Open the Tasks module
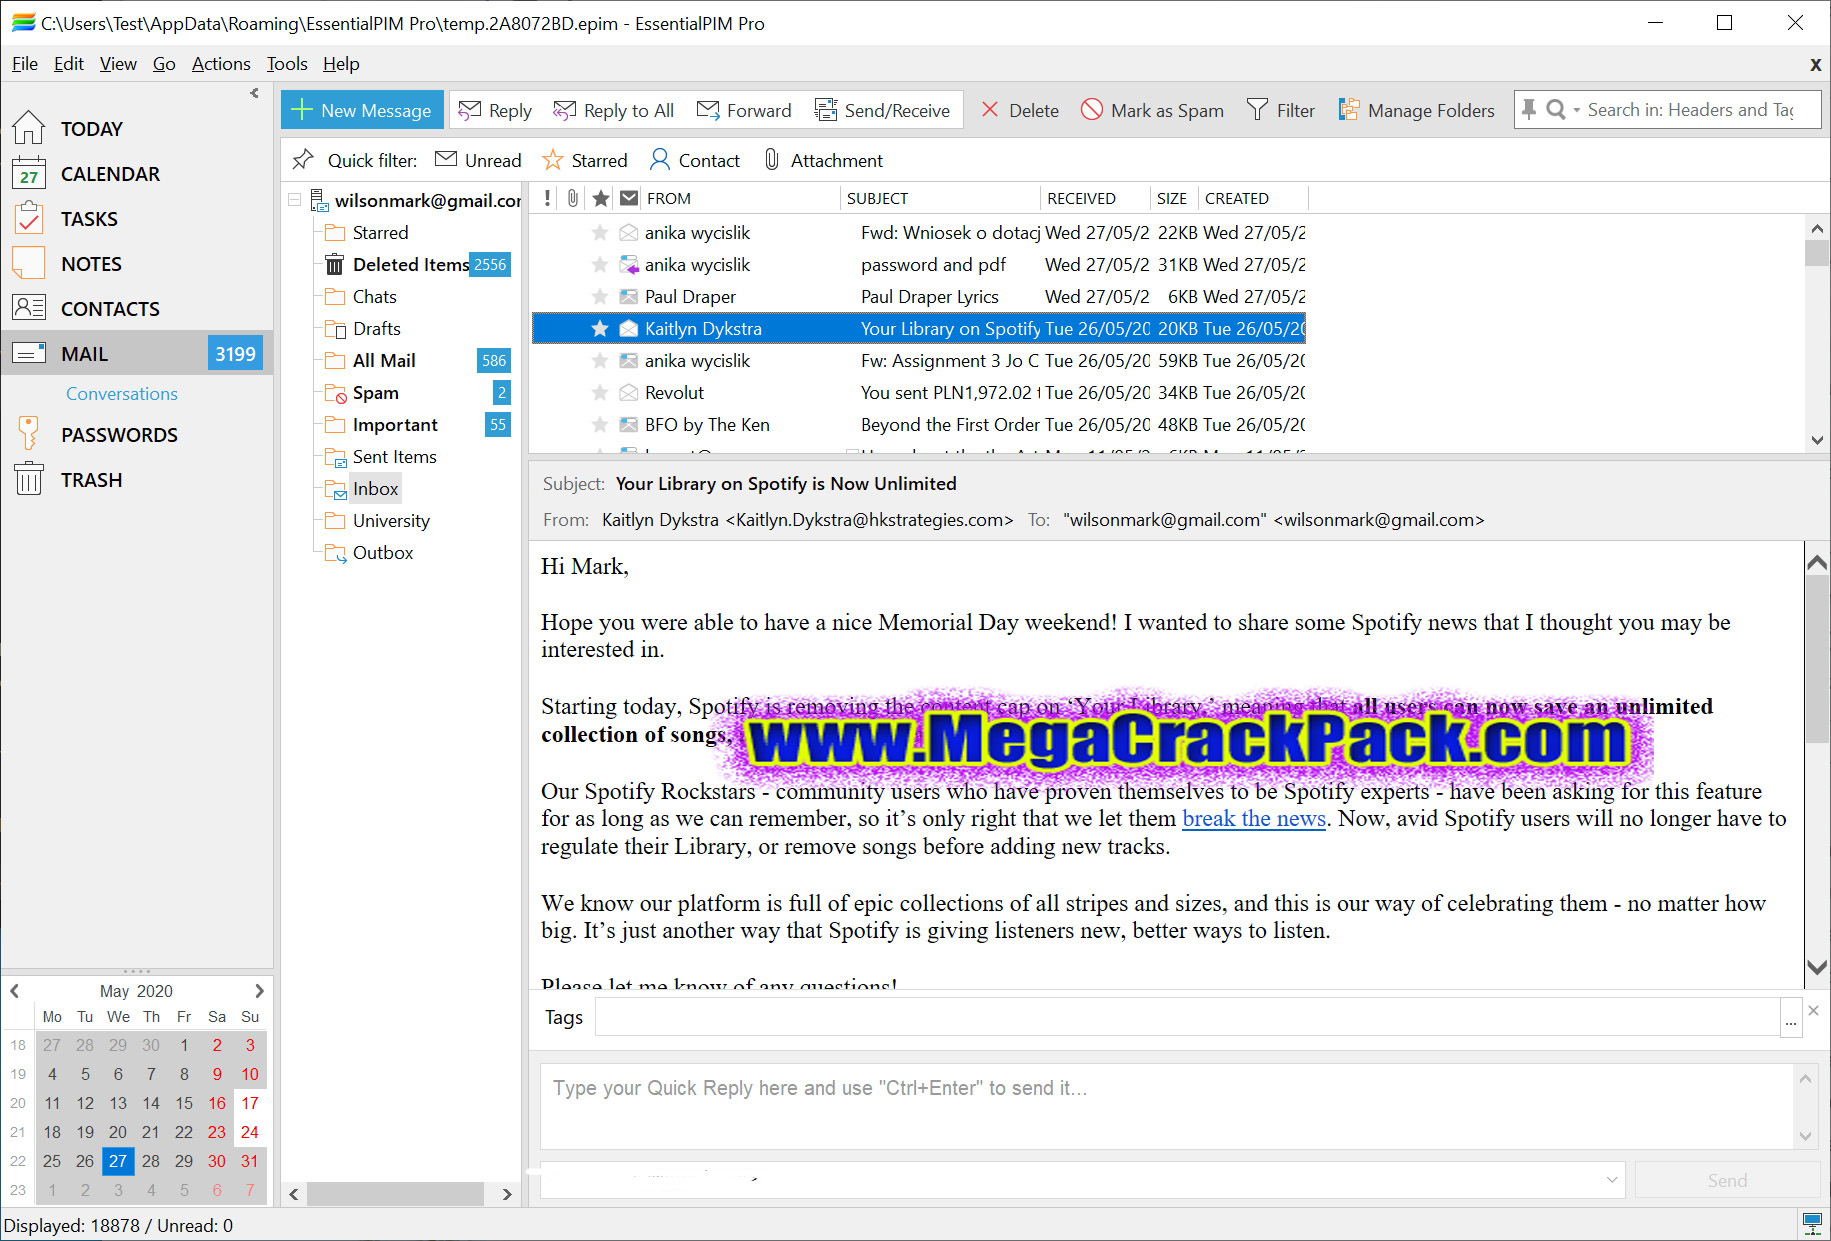The height and width of the screenshot is (1241, 1831). 89,219
